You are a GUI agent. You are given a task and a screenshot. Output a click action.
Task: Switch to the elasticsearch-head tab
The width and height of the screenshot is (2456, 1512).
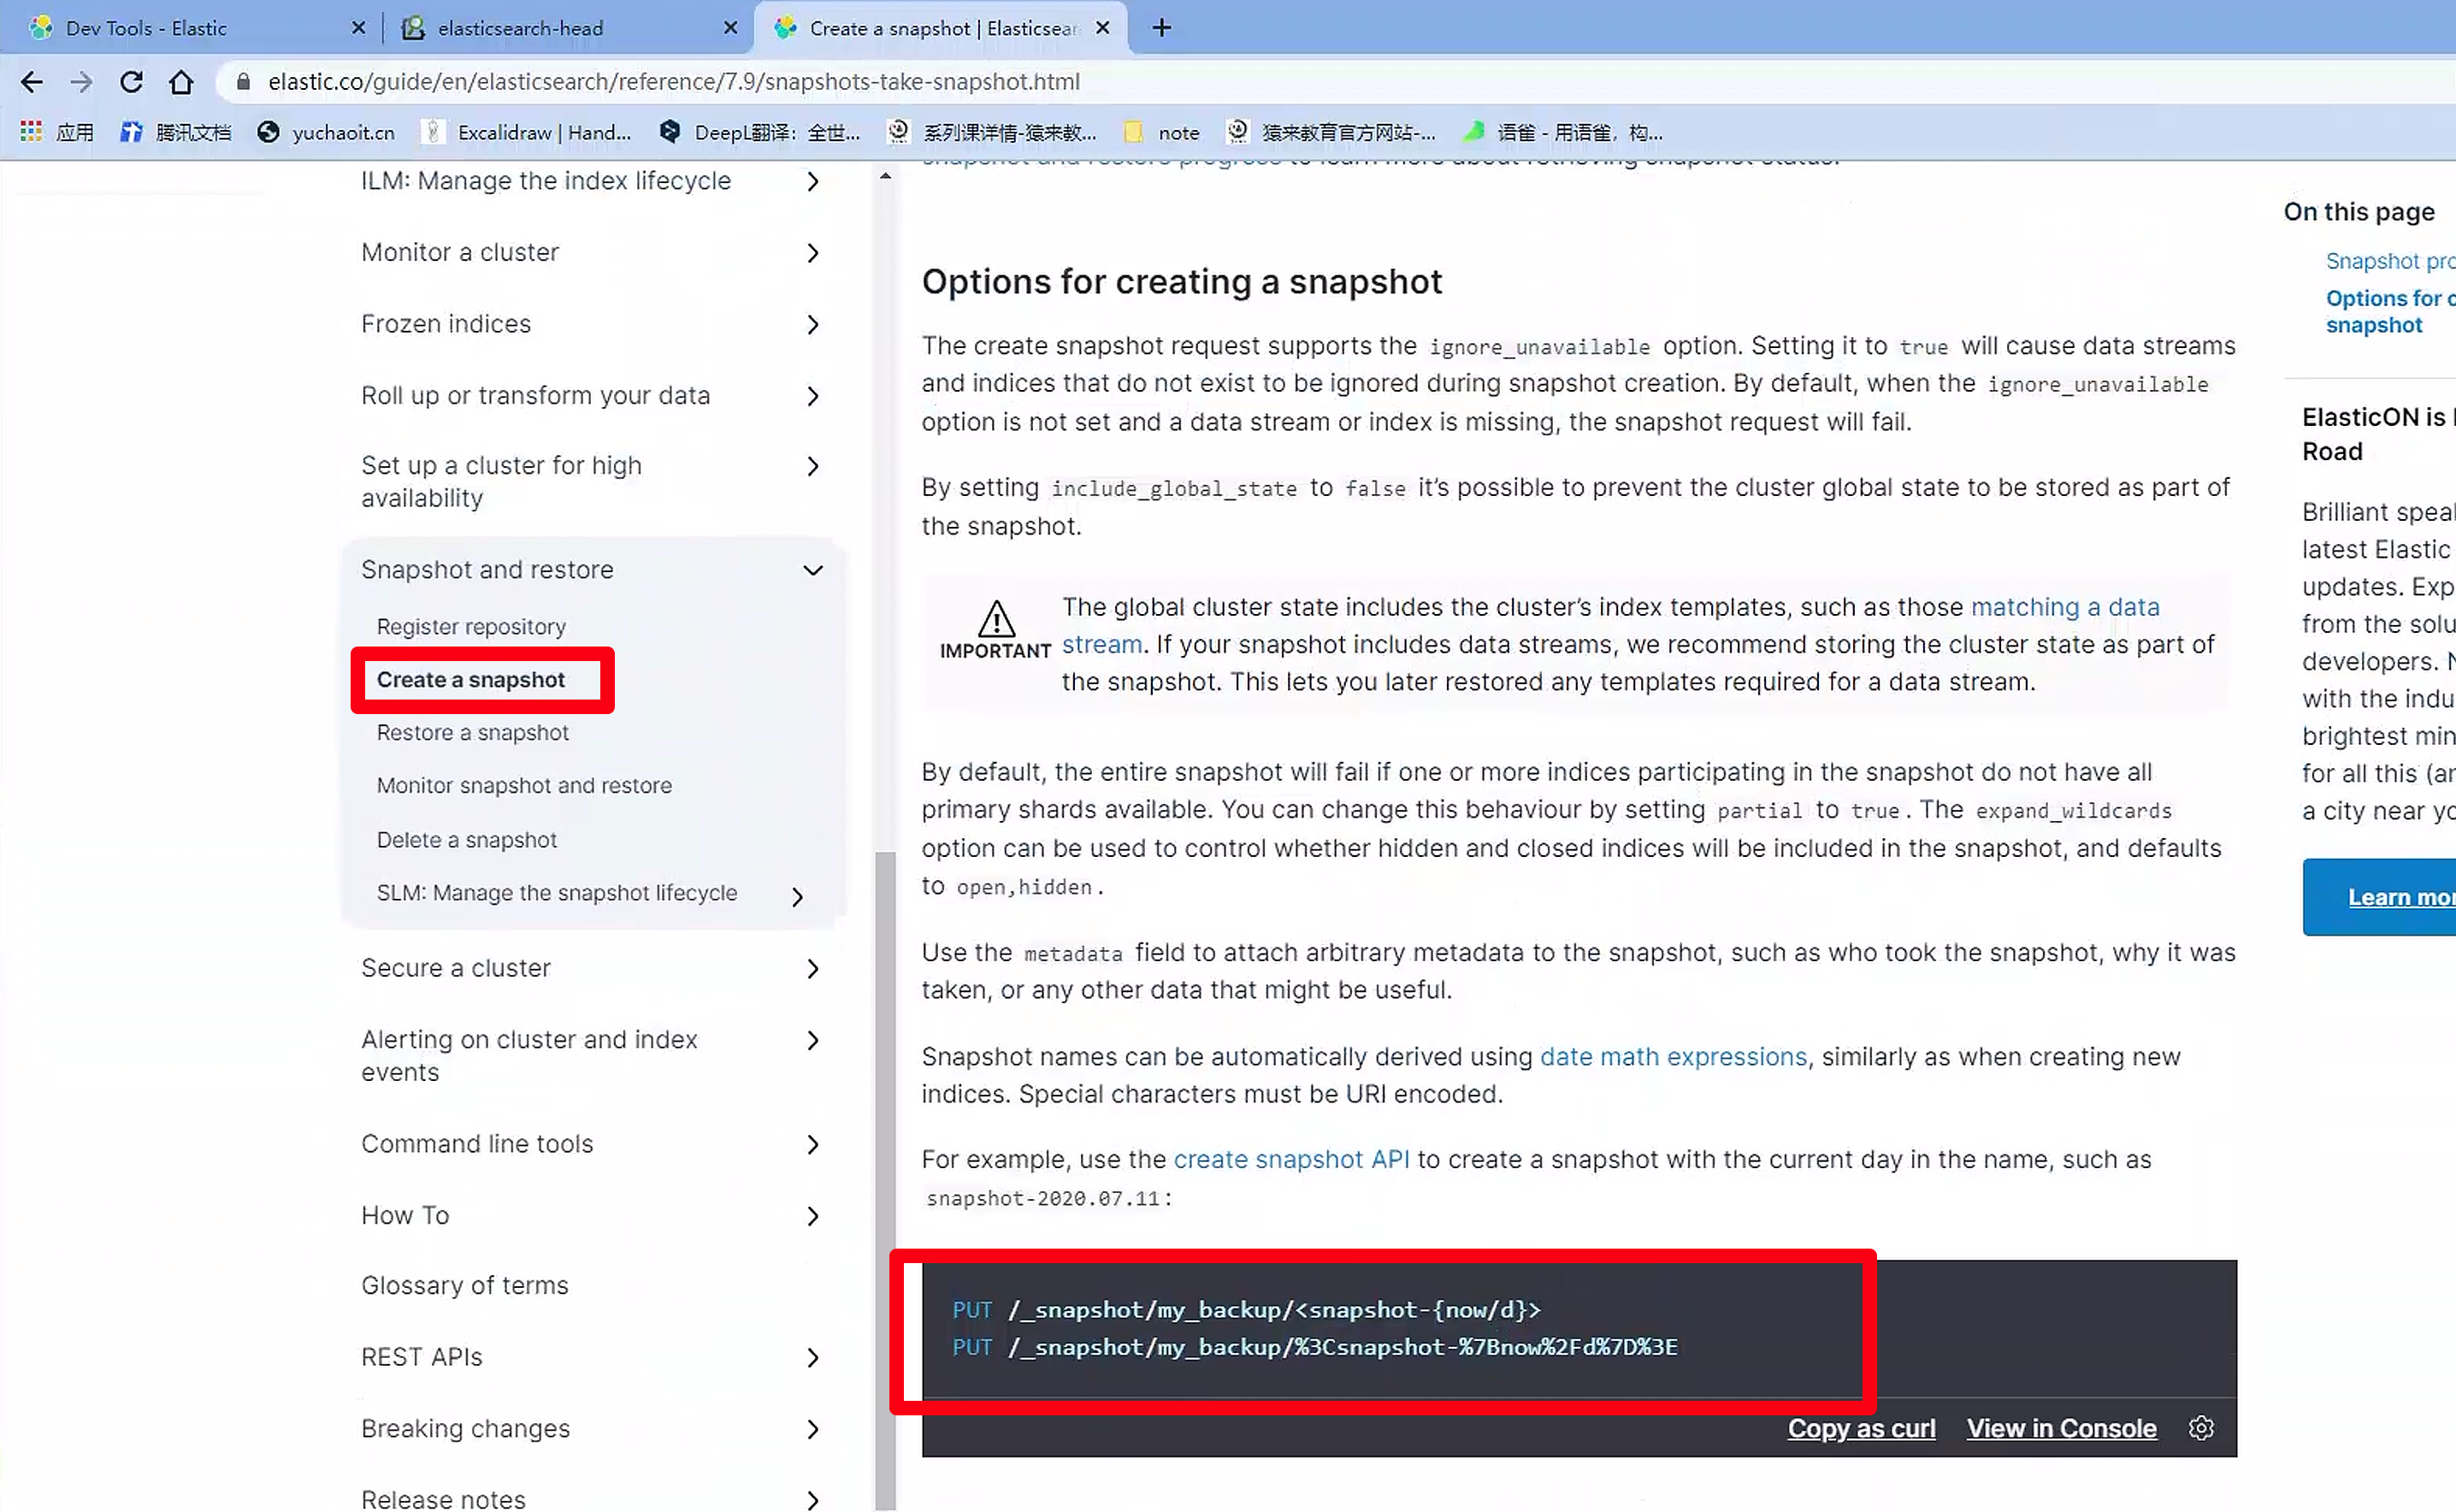pyautogui.click(x=520, y=28)
